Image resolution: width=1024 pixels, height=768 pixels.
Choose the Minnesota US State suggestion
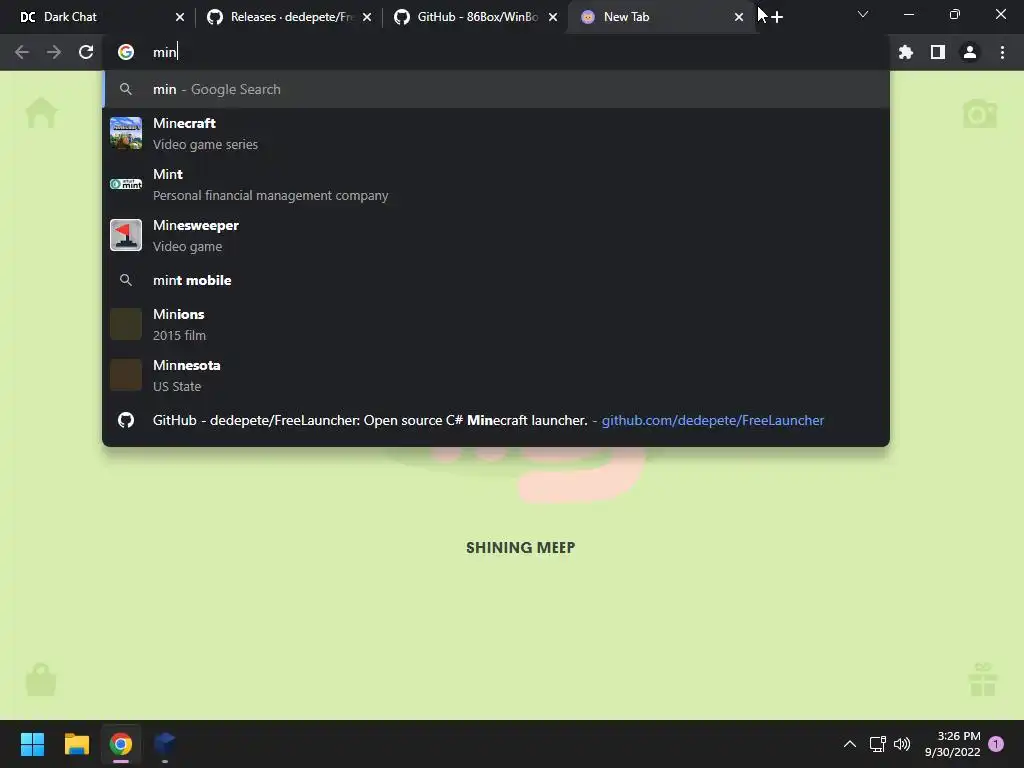496,375
